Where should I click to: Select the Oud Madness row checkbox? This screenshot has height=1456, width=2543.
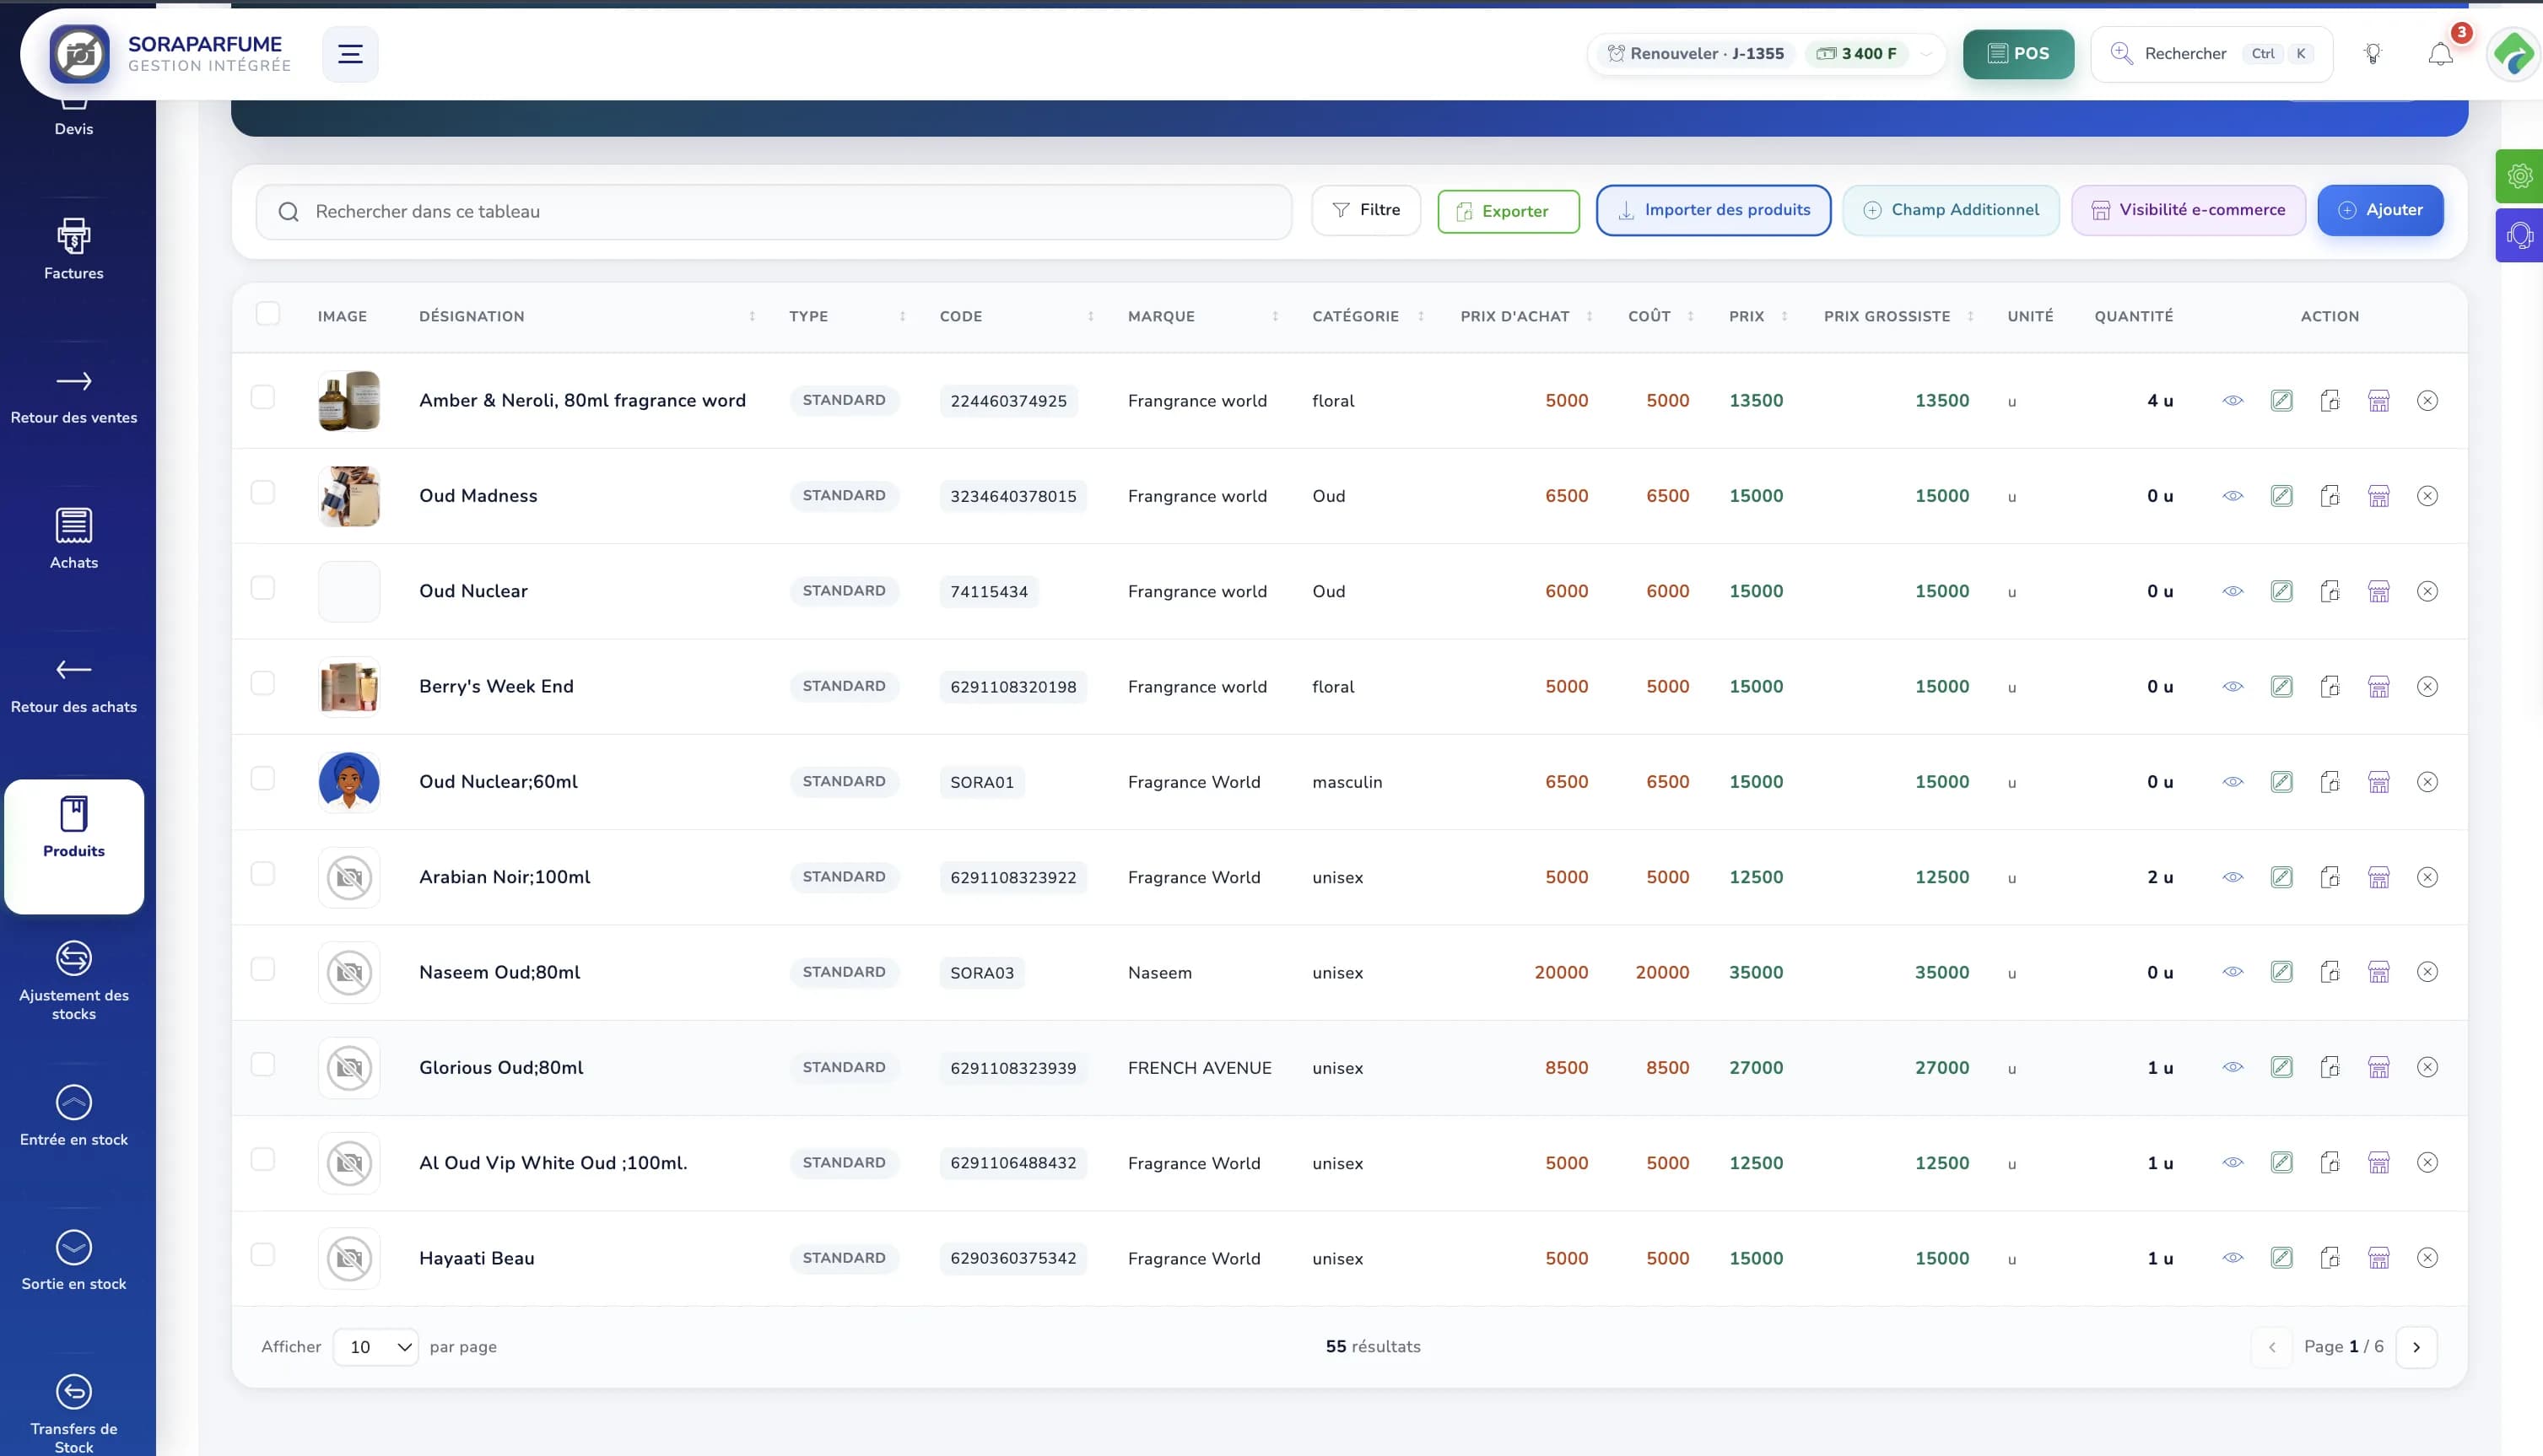pos(263,492)
